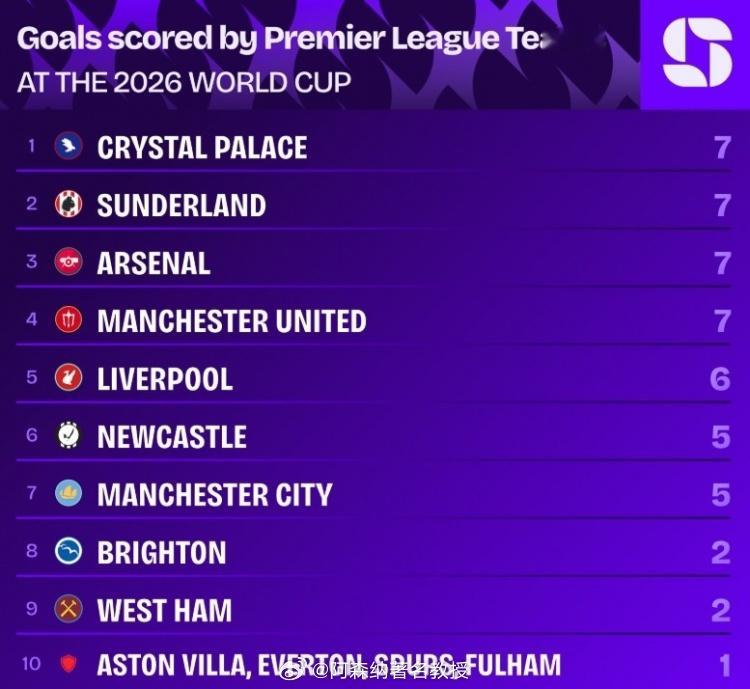Click the AT THE 2026 WORLD CUP subtitle
The image size is (750, 689).
(184, 82)
